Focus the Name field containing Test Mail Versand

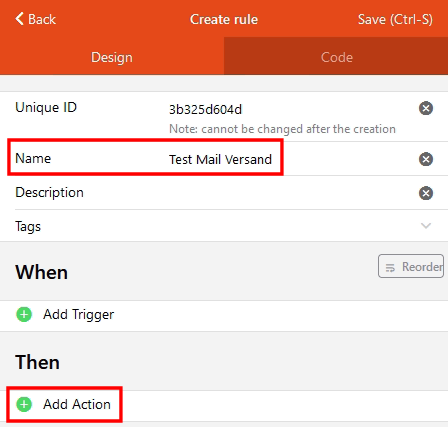point(220,159)
